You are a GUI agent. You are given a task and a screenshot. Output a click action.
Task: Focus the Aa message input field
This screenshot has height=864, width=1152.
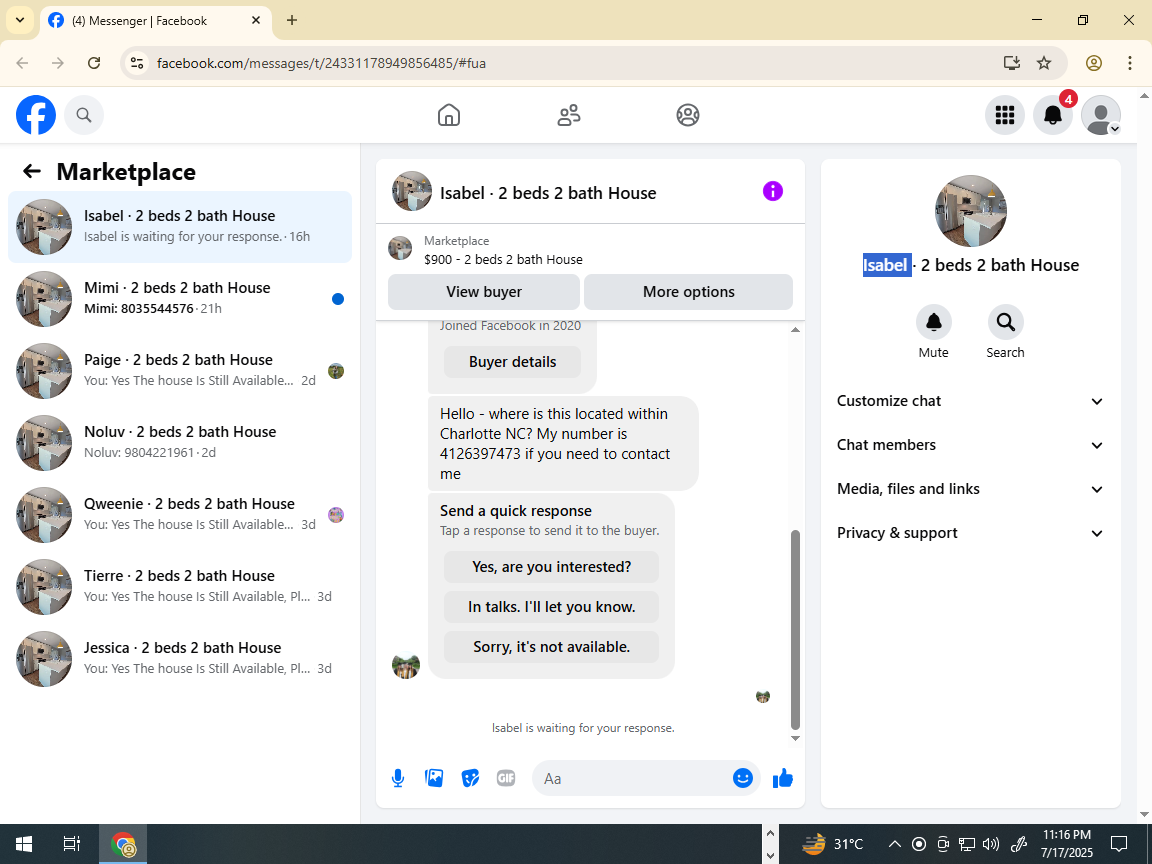coord(635,778)
